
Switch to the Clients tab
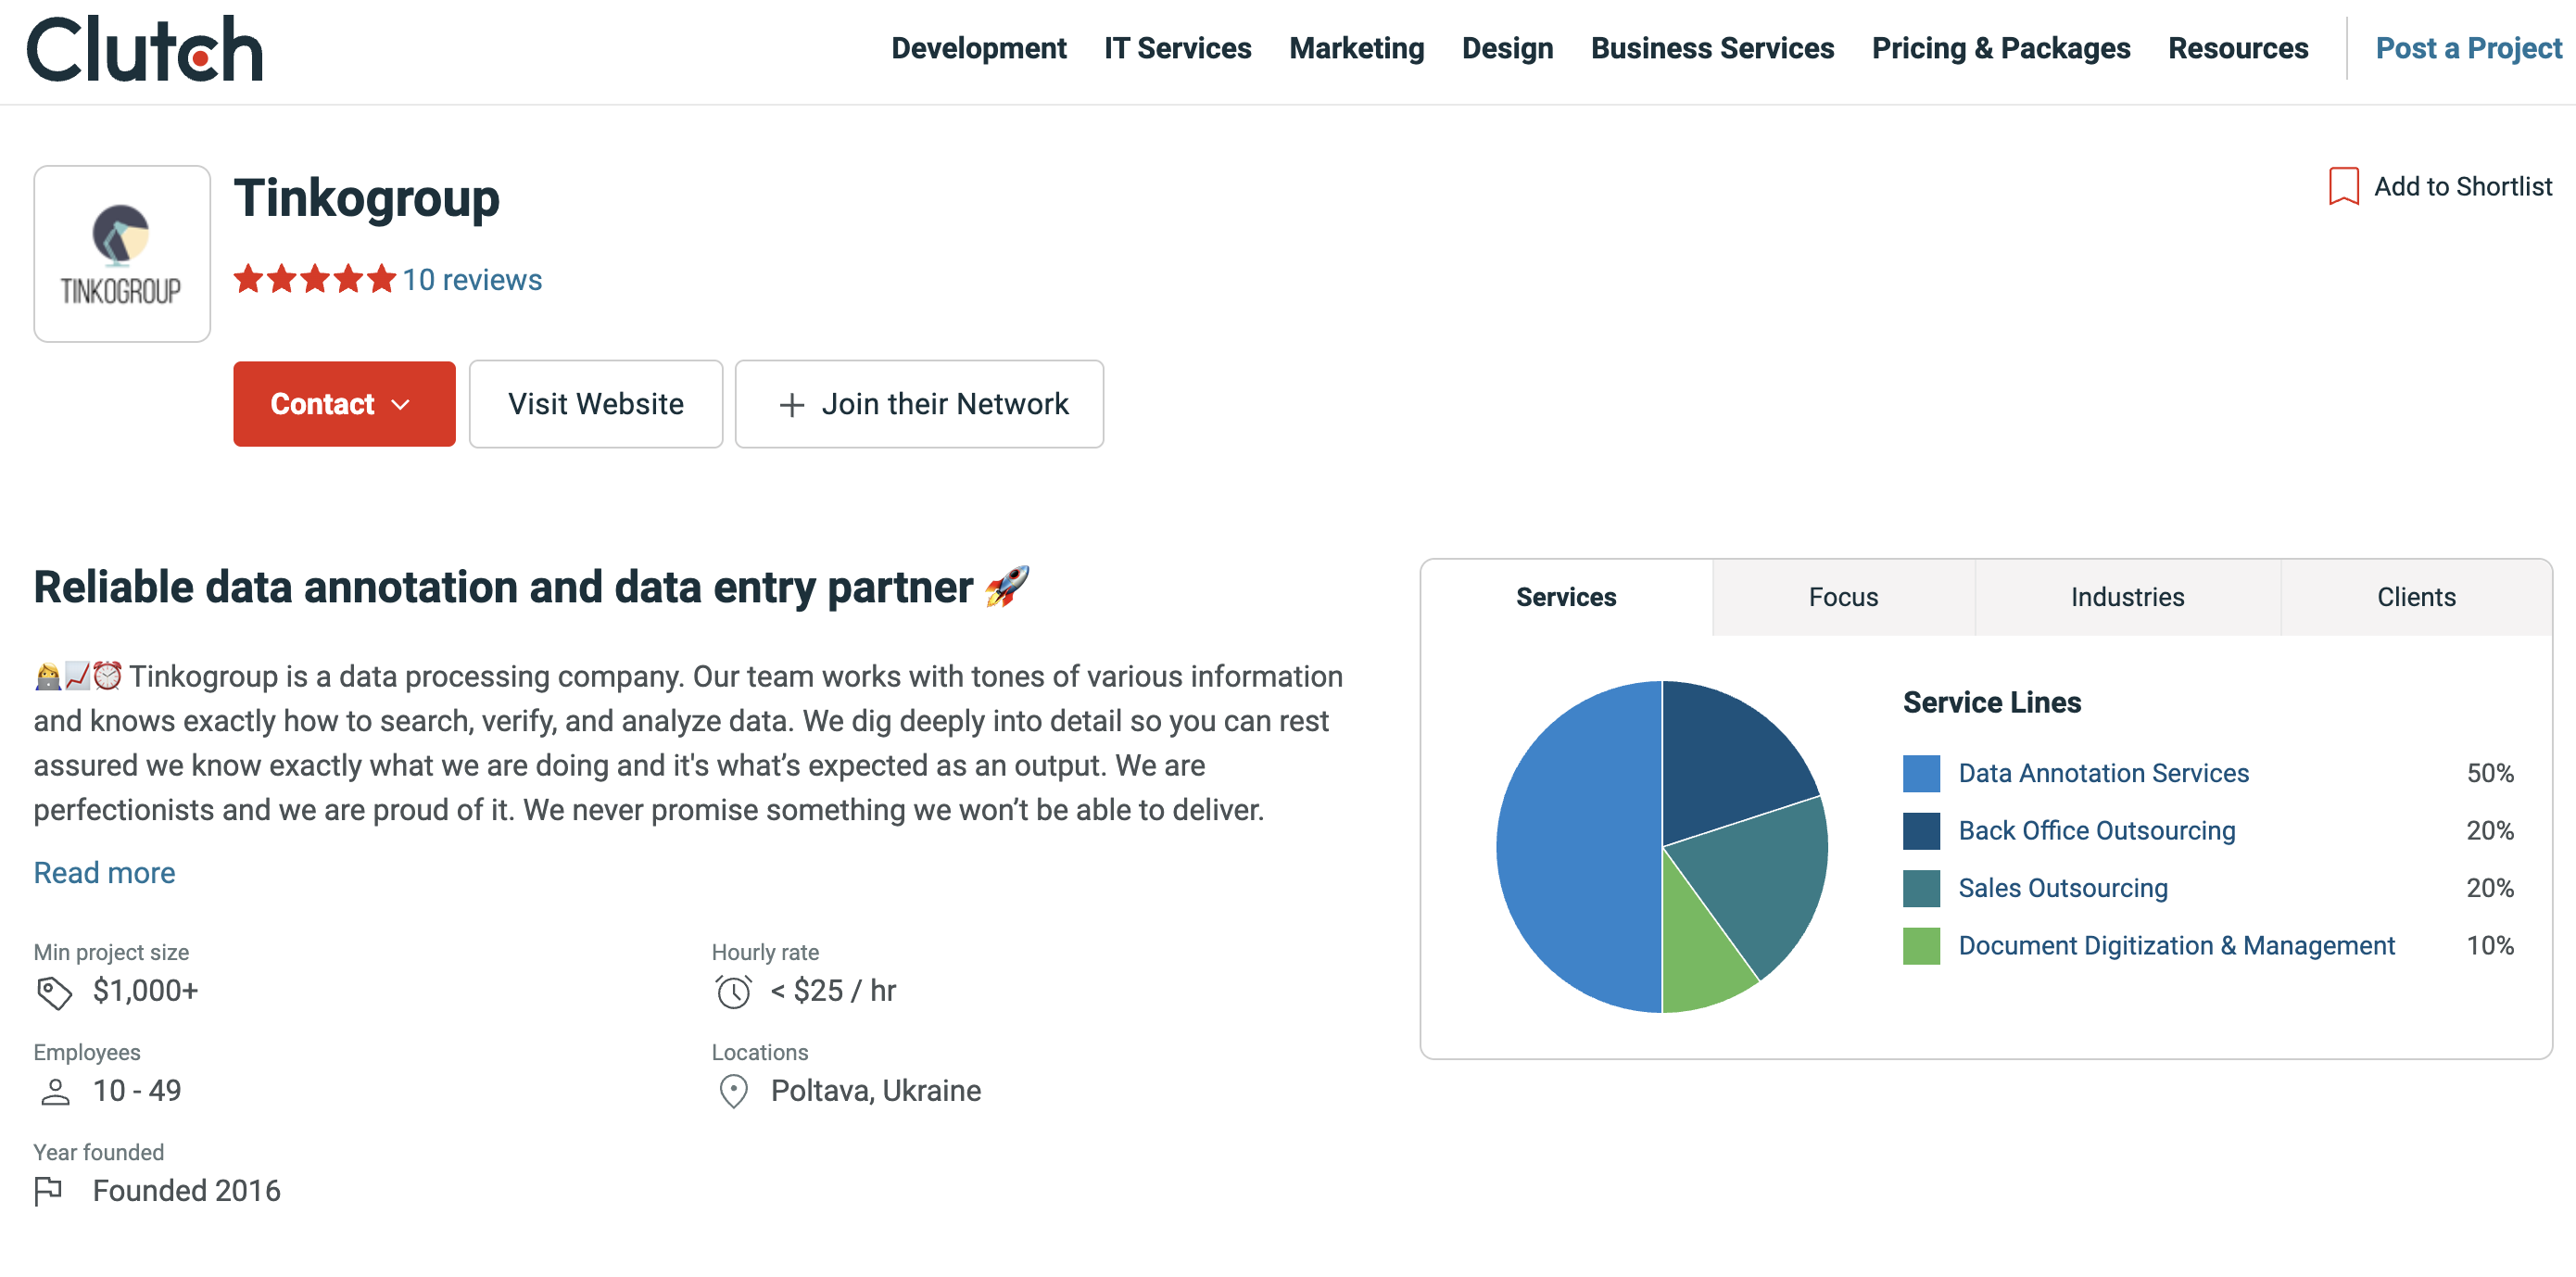(x=2416, y=597)
